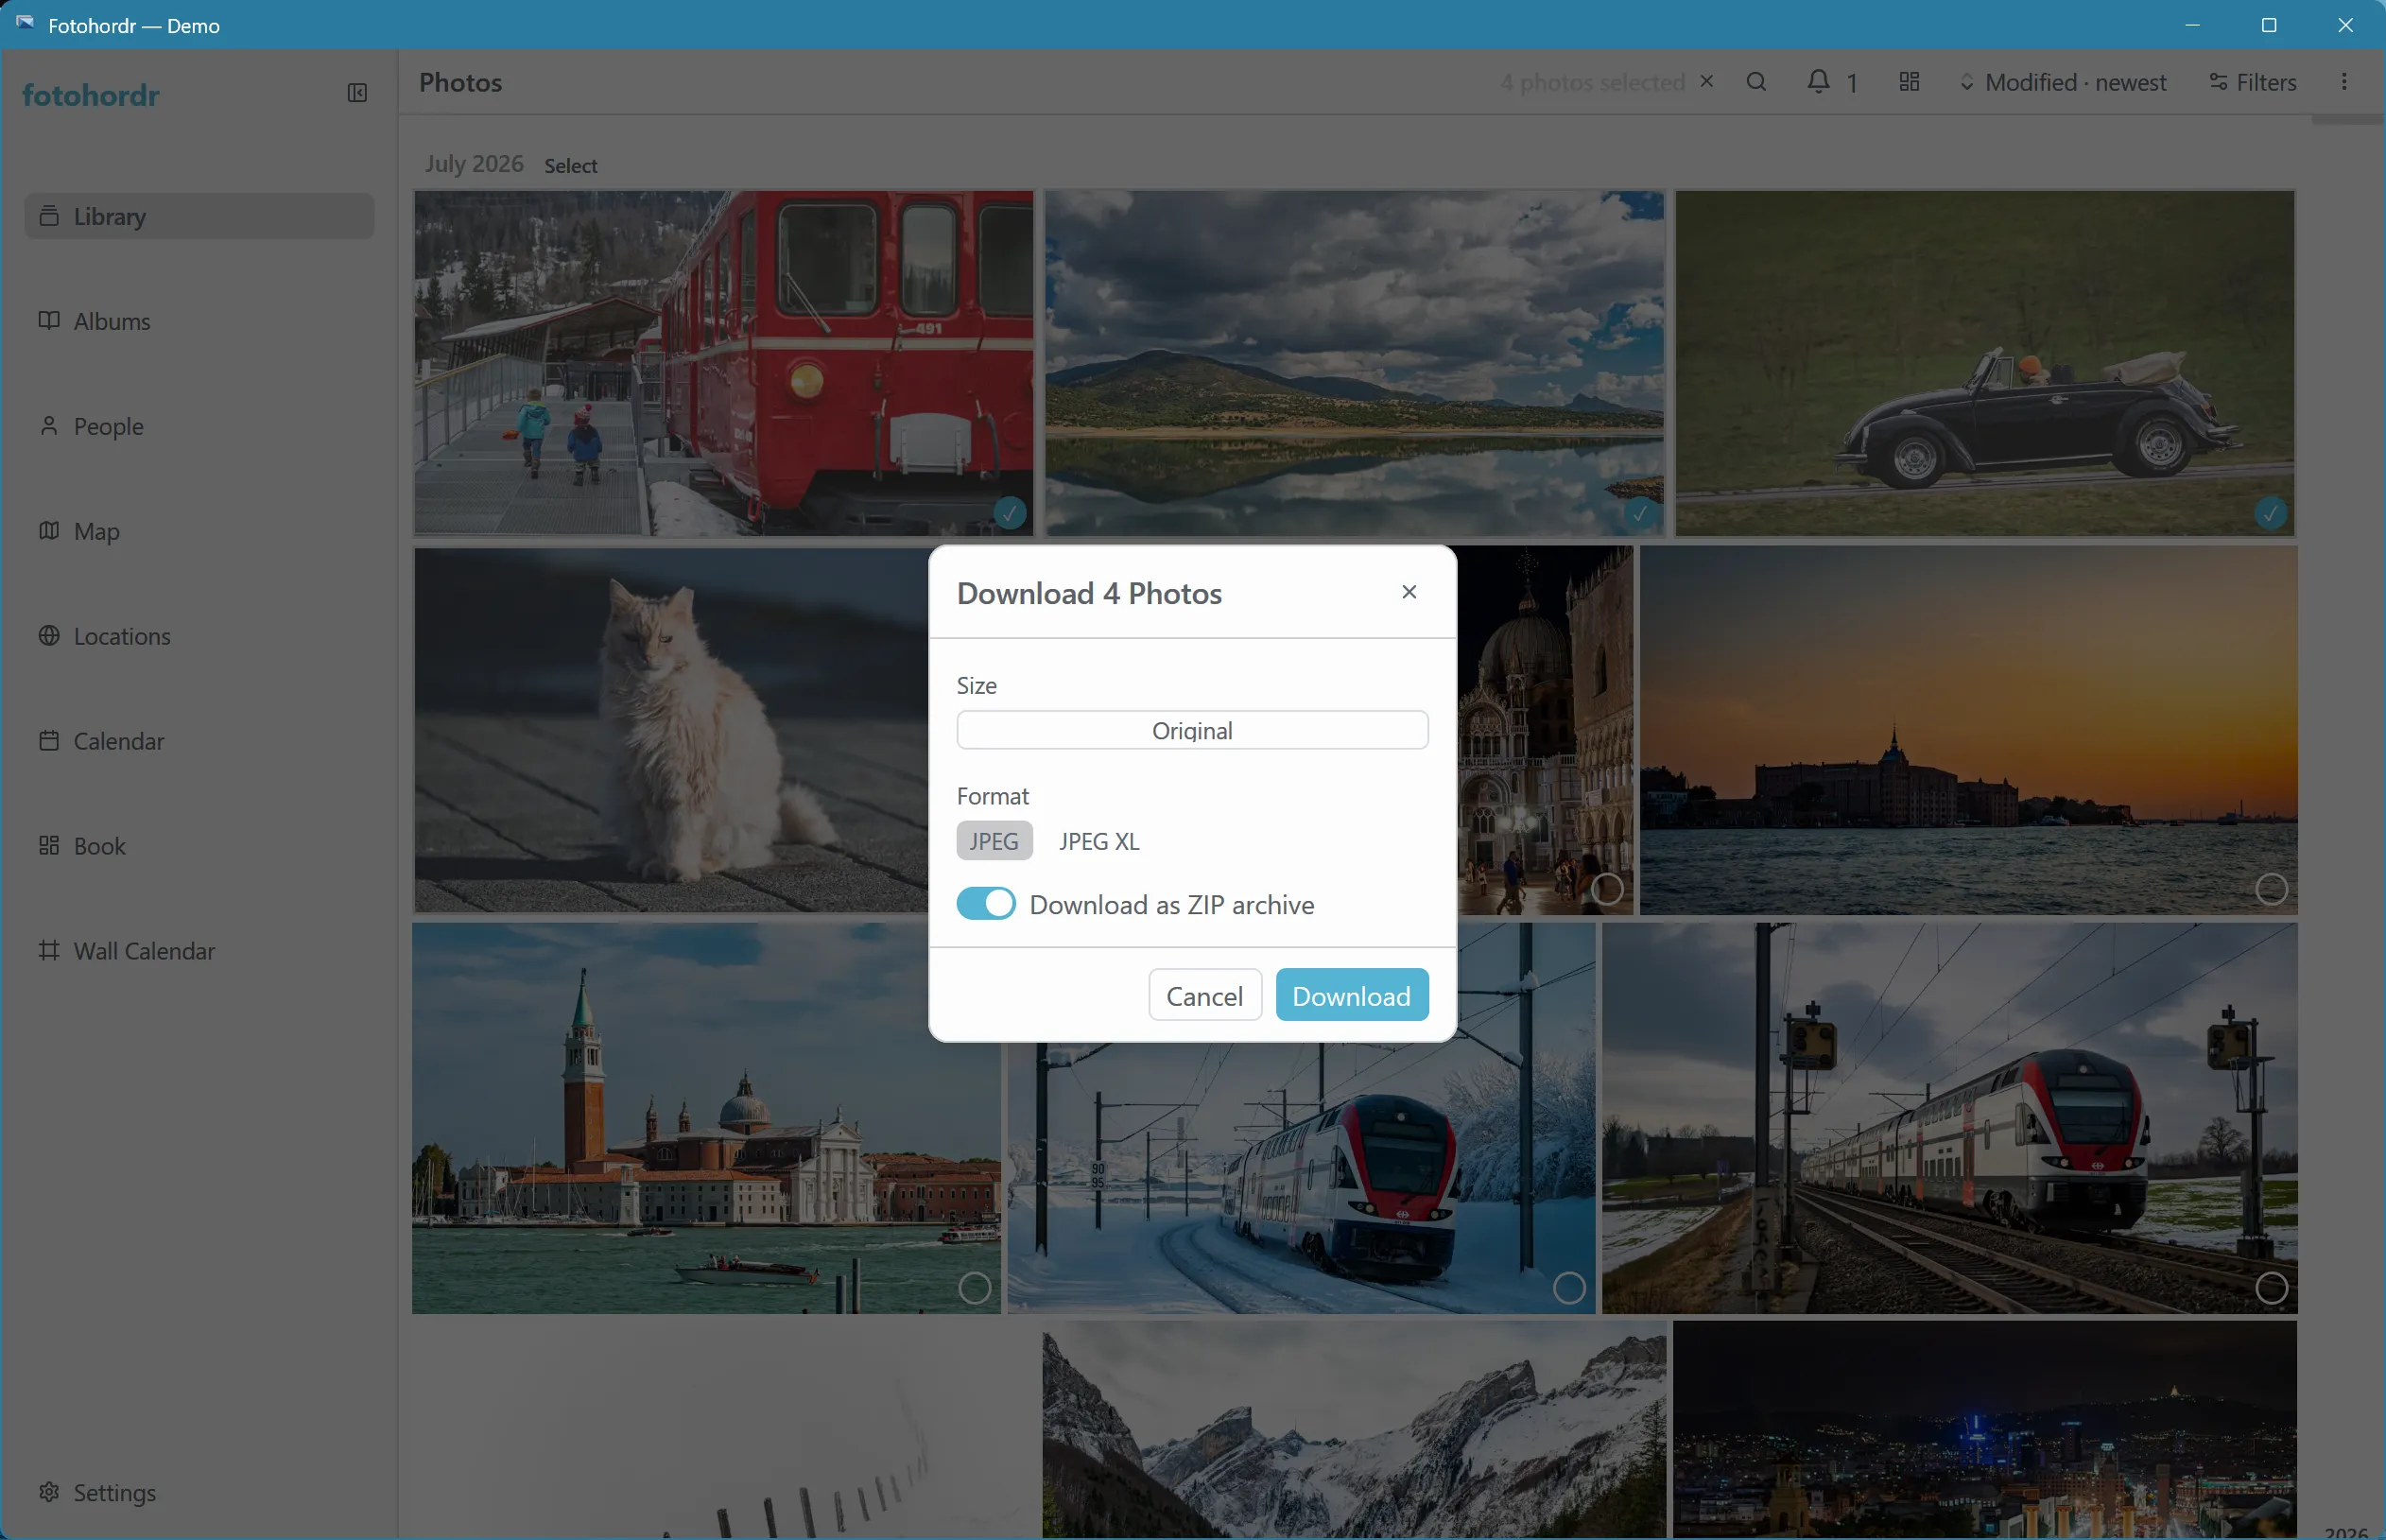Image resolution: width=2386 pixels, height=1540 pixels.
Task: Close the Fotohordr window
Action: (2346, 25)
